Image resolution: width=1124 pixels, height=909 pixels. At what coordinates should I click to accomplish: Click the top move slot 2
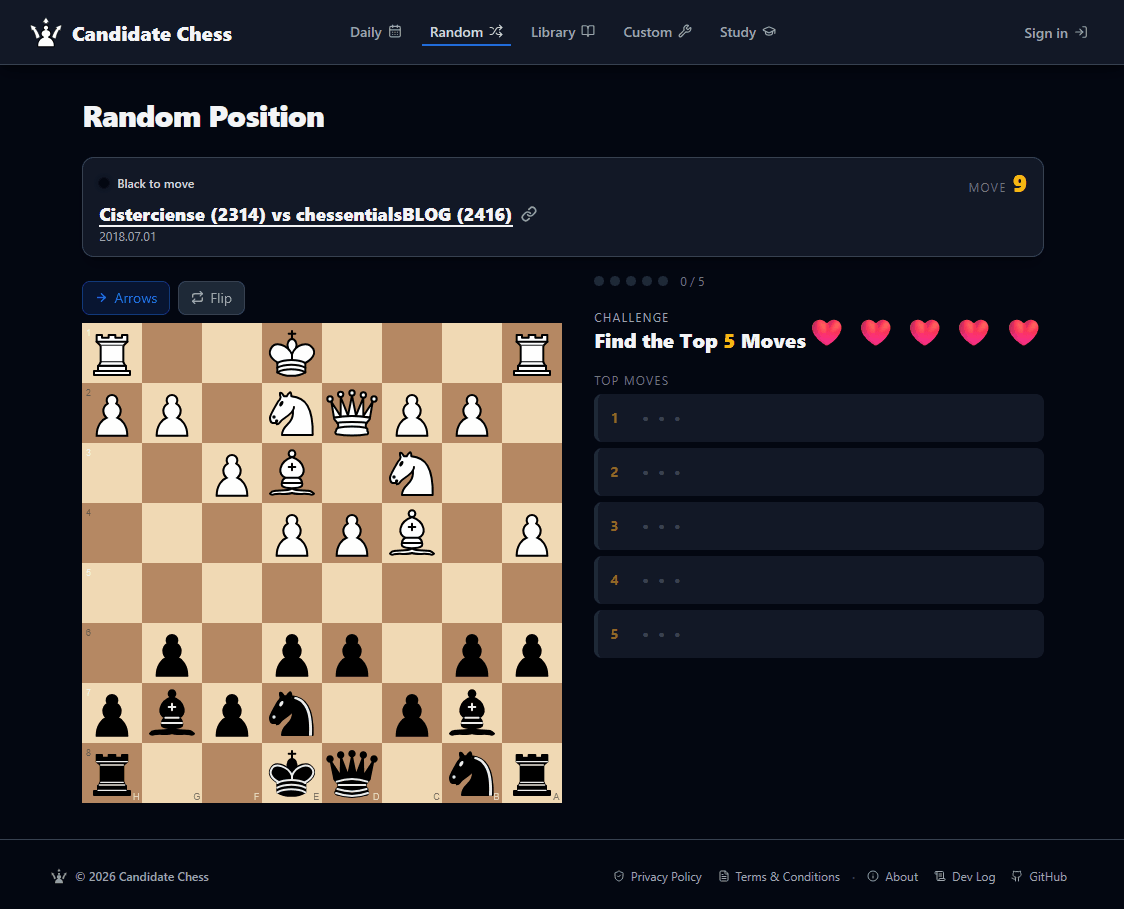point(819,472)
